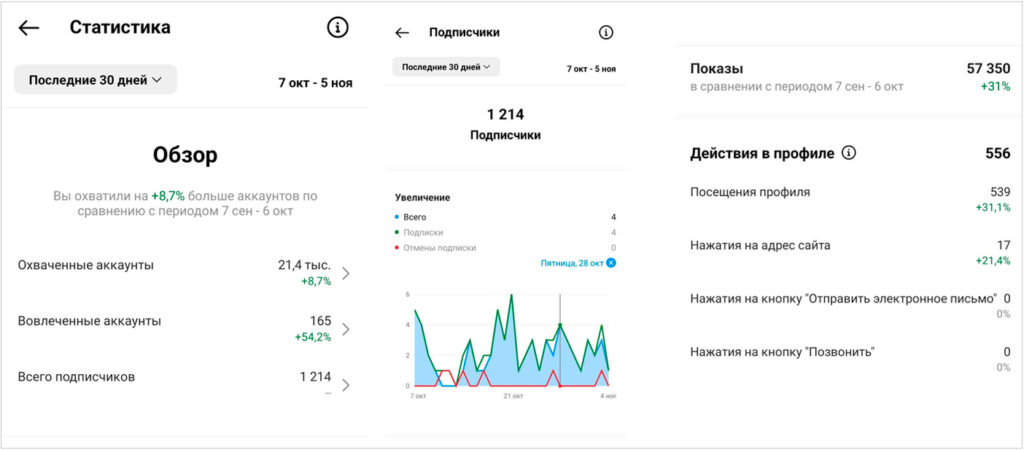Go back from the Статистика screen

[x=29, y=28]
